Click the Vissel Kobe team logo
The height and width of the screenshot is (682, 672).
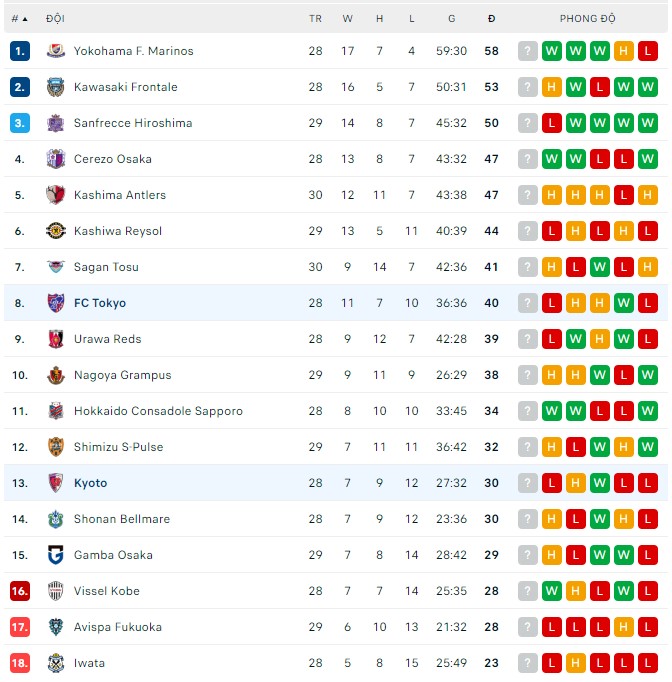click(56, 591)
